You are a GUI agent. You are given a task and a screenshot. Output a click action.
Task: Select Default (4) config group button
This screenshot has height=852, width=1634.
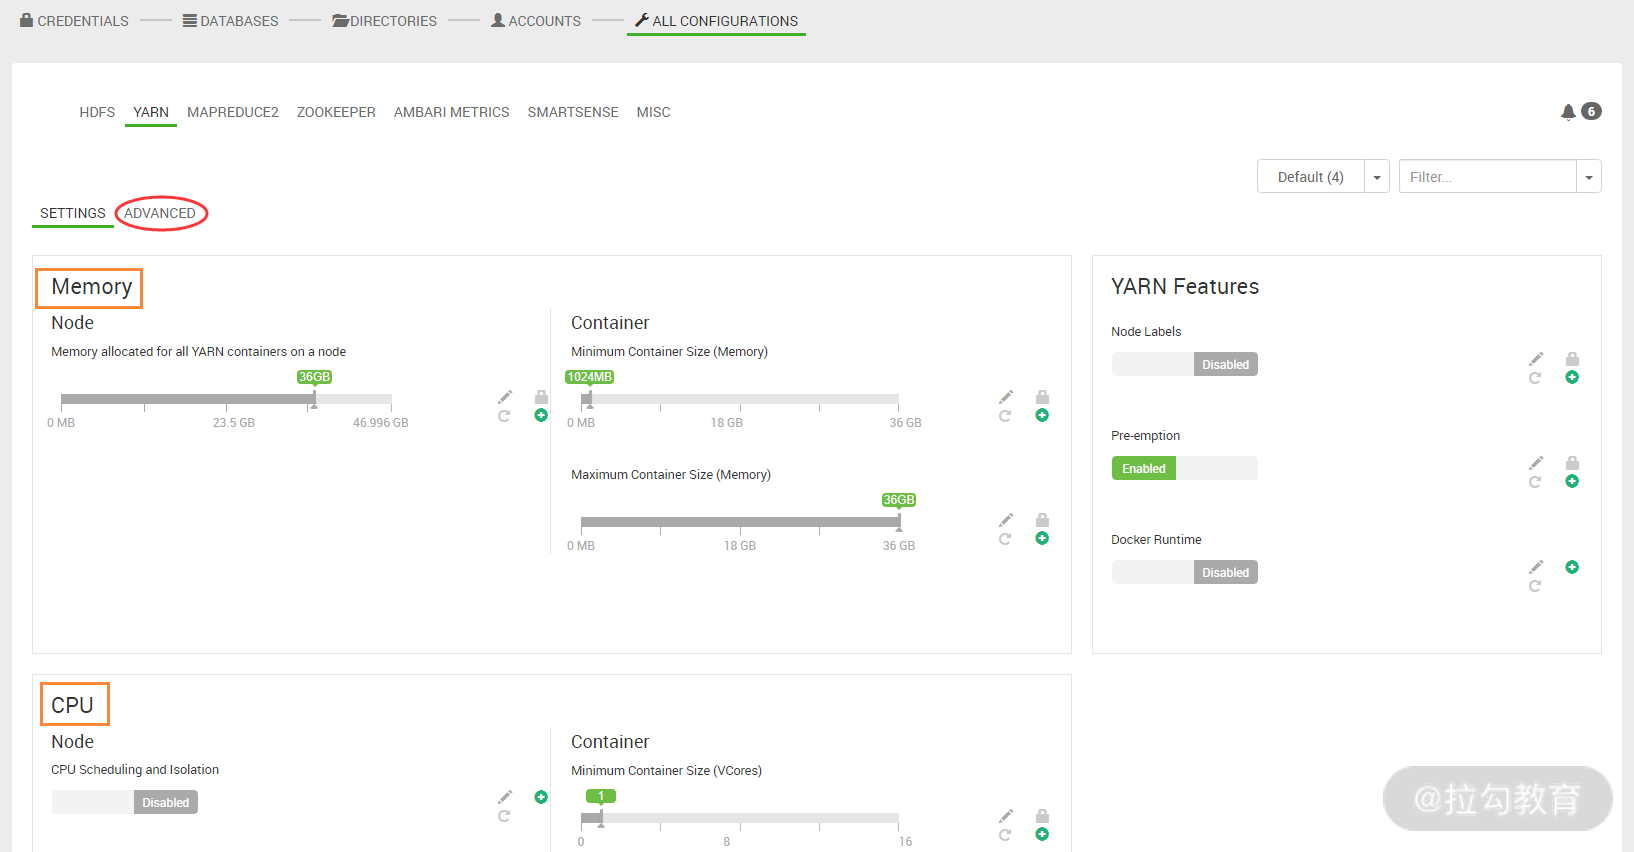point(1311,177)
